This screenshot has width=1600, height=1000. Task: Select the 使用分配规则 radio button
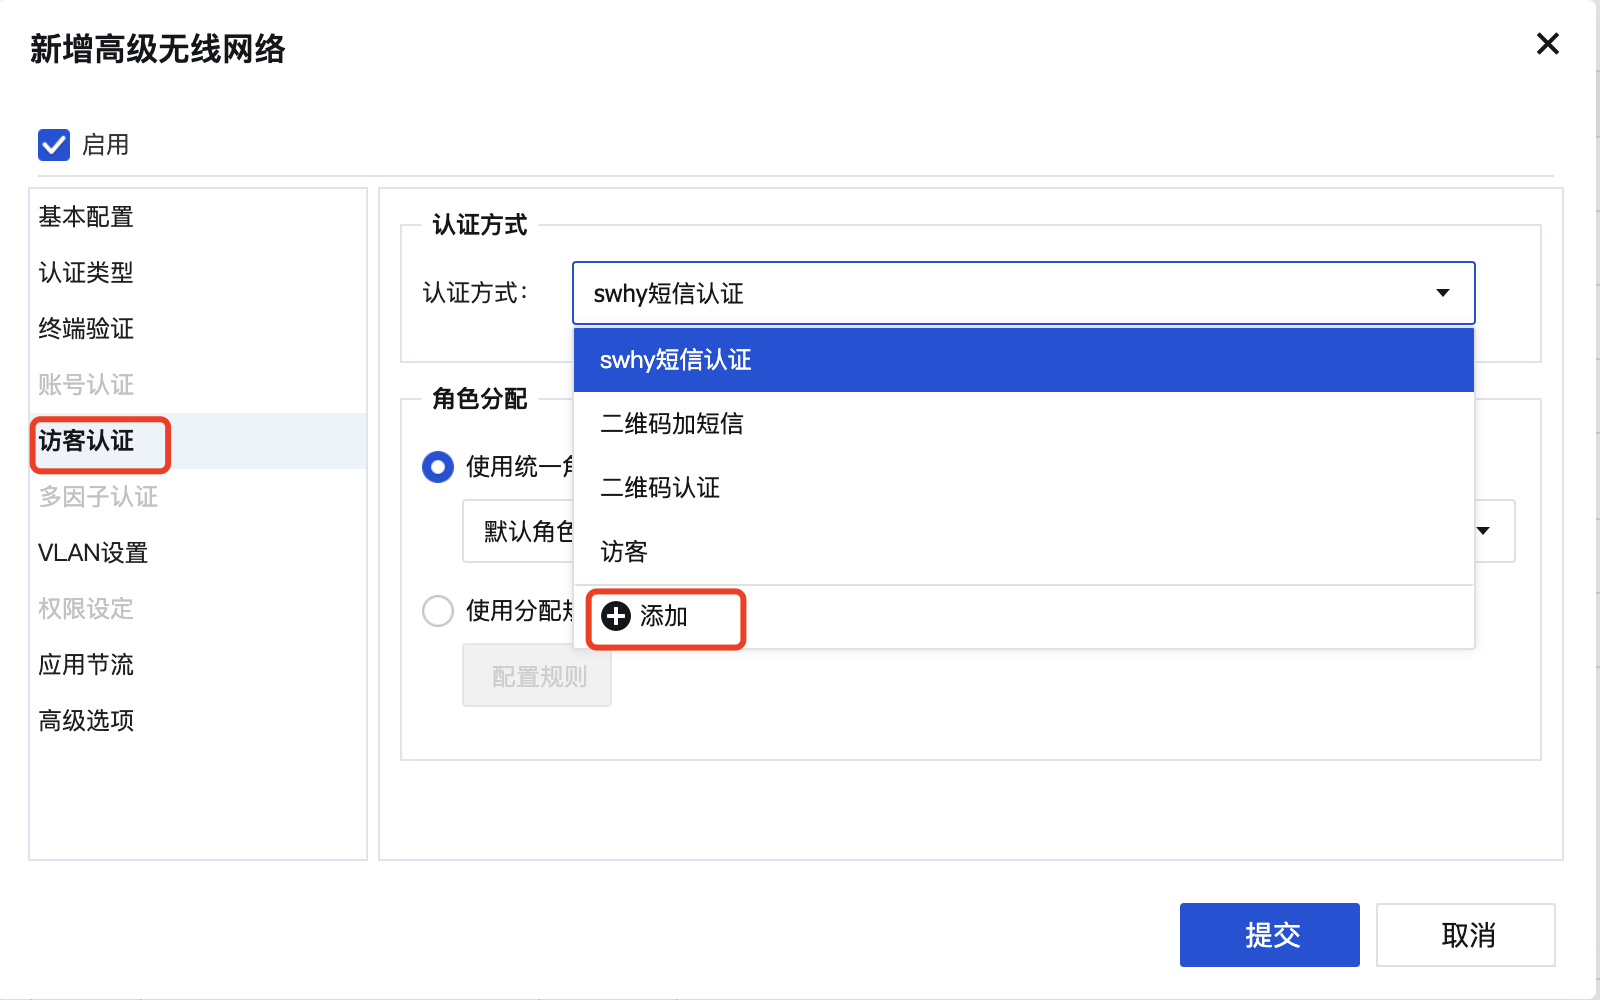438,611
